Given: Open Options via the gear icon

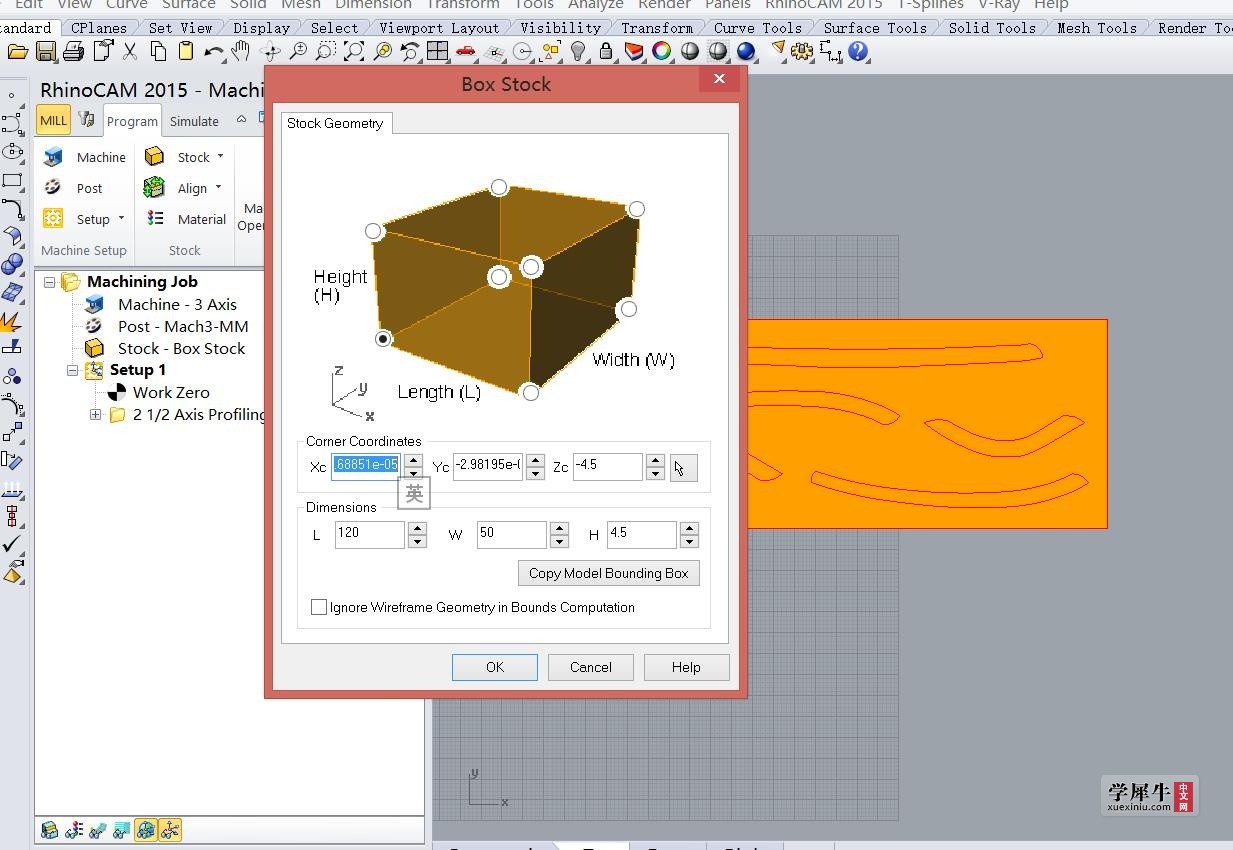Looking at the screenshot, I should (802, 51).
